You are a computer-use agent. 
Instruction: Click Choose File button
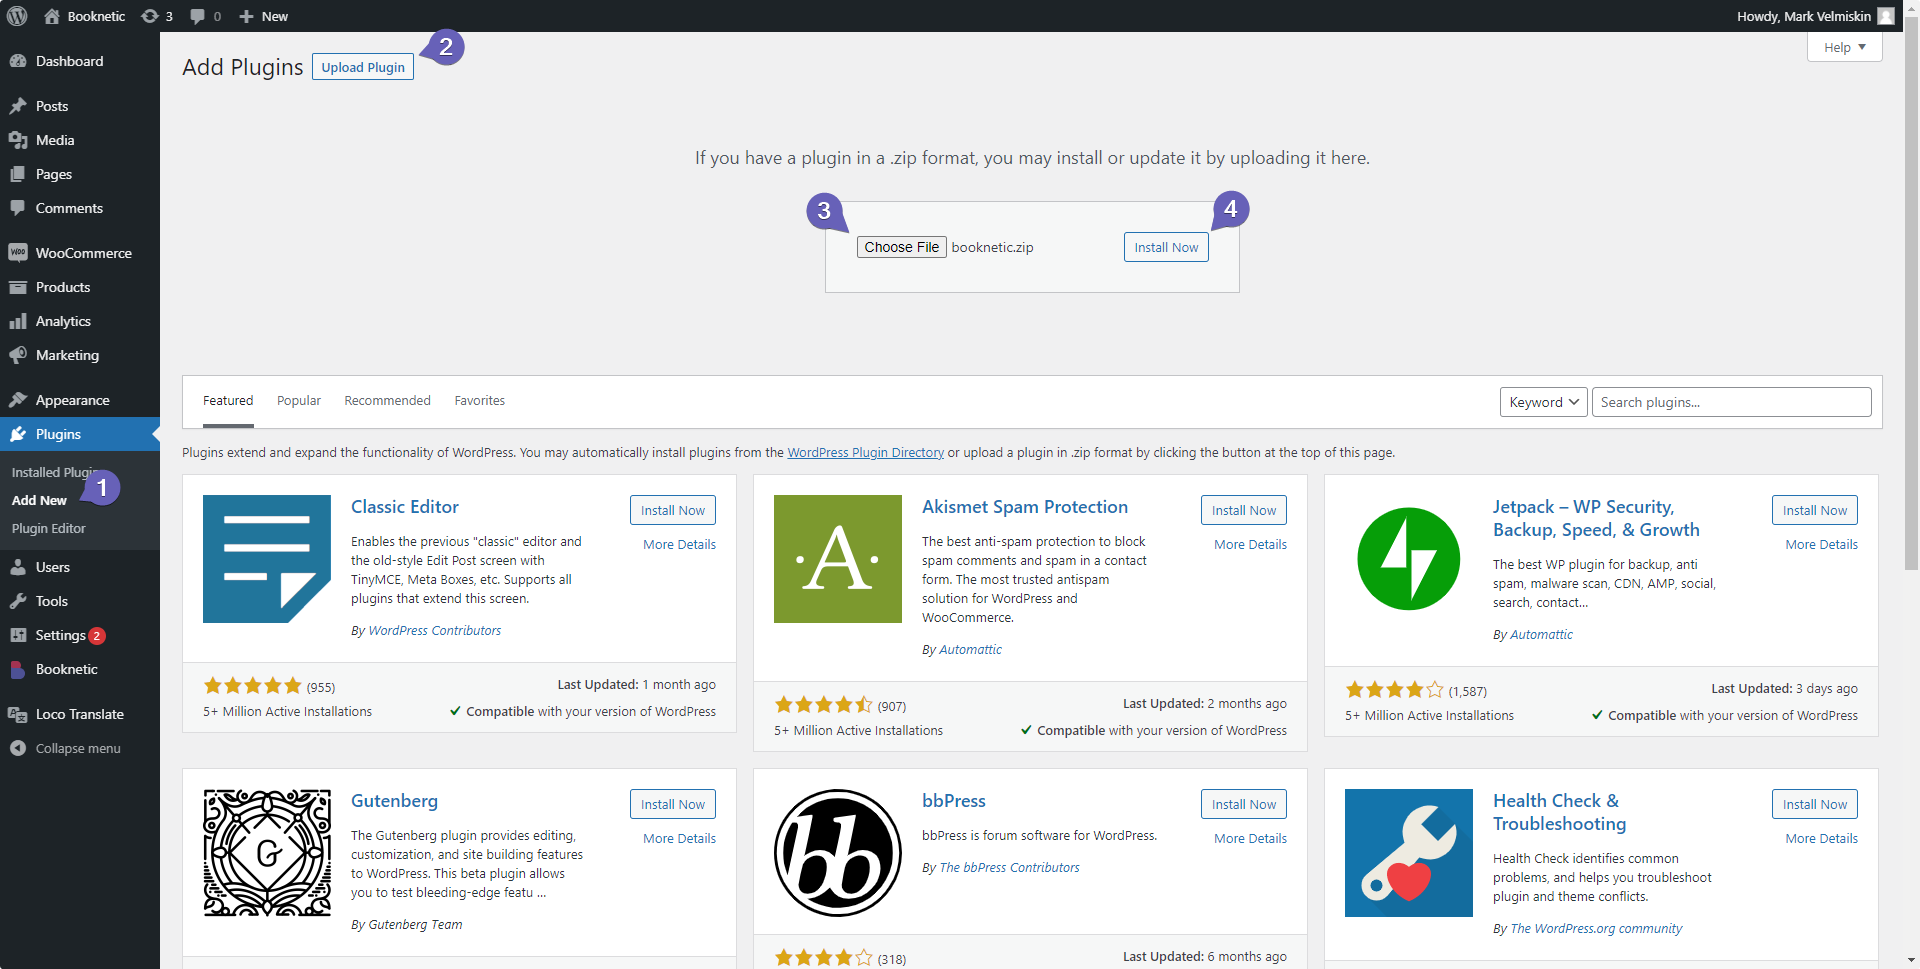coord(901,247)
